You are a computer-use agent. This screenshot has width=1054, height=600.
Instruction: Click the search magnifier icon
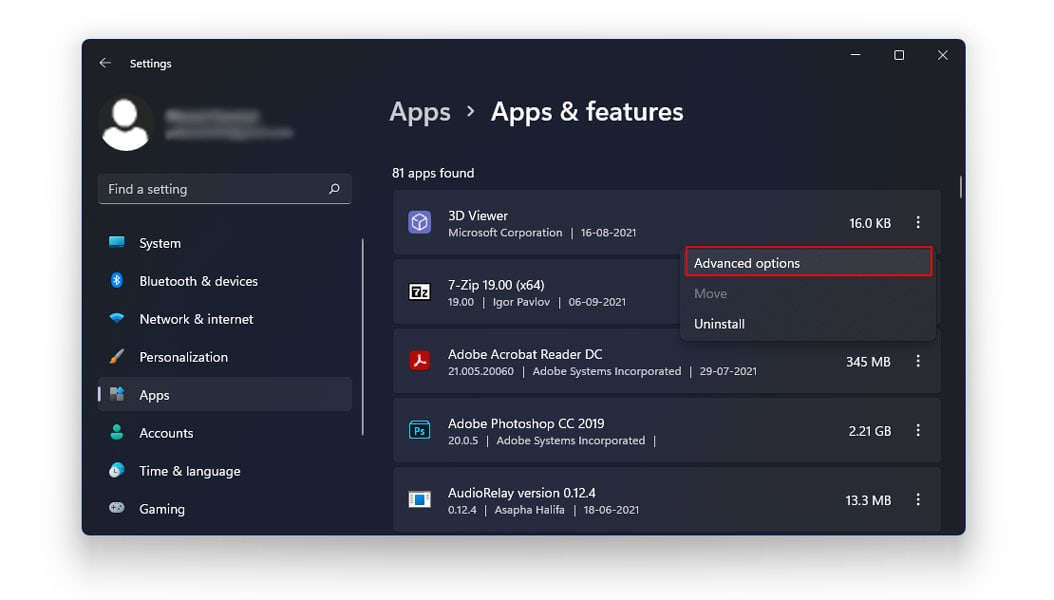tap(334, 189)
